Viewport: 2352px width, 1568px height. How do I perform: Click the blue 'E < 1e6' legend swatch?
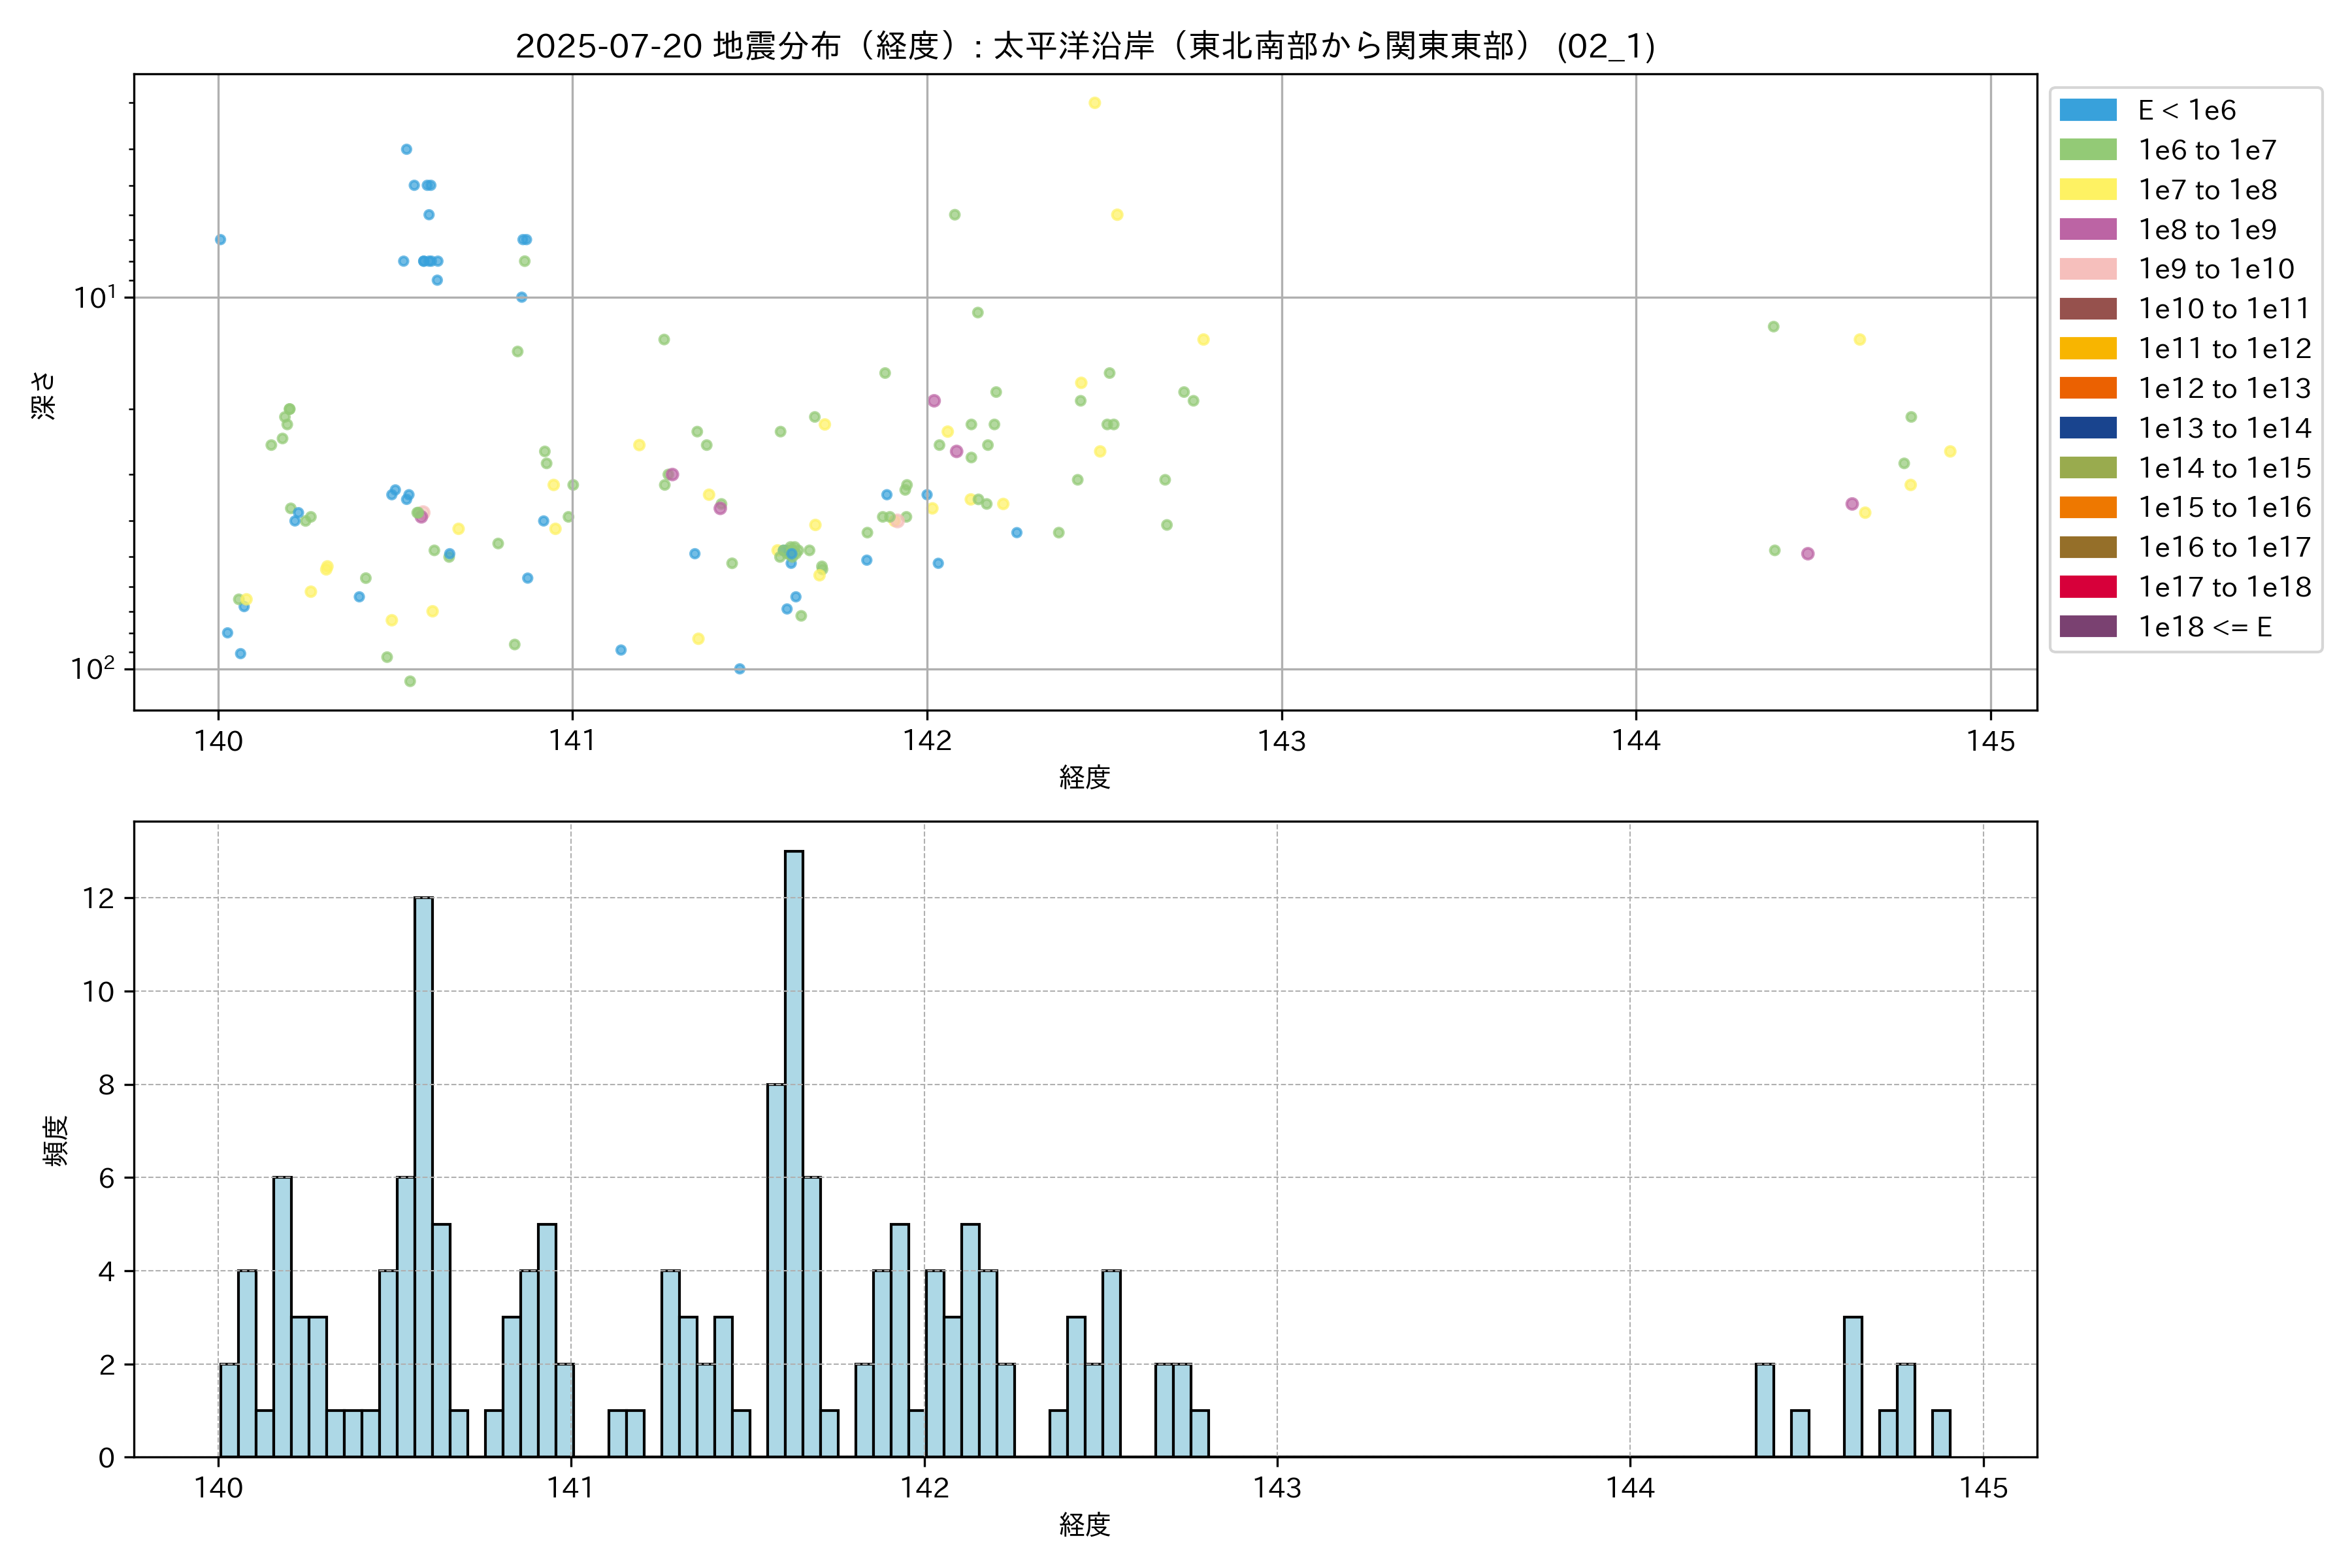point(2087,110)
